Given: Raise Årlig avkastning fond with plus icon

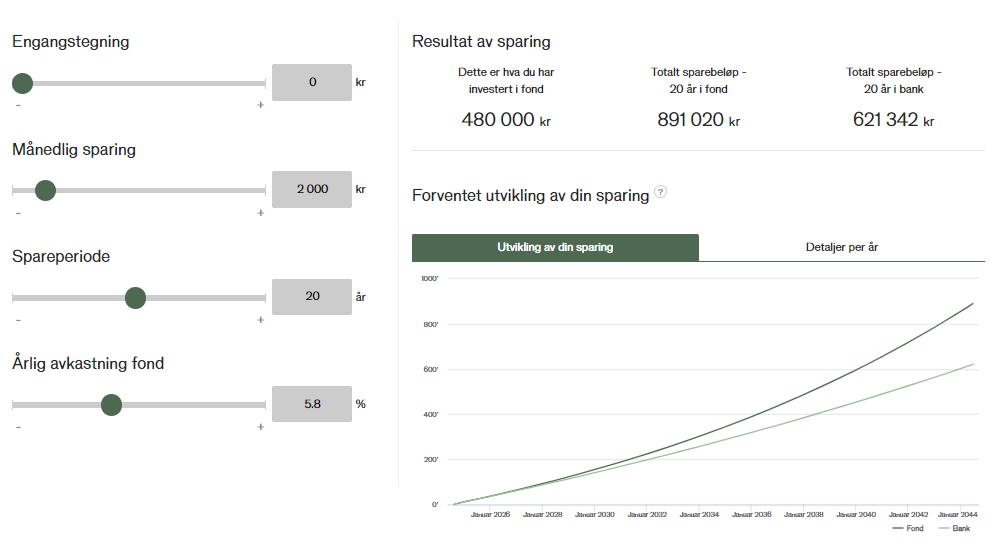Looking at the screenshot, I should pyautogui.click(x=260, y=427).
